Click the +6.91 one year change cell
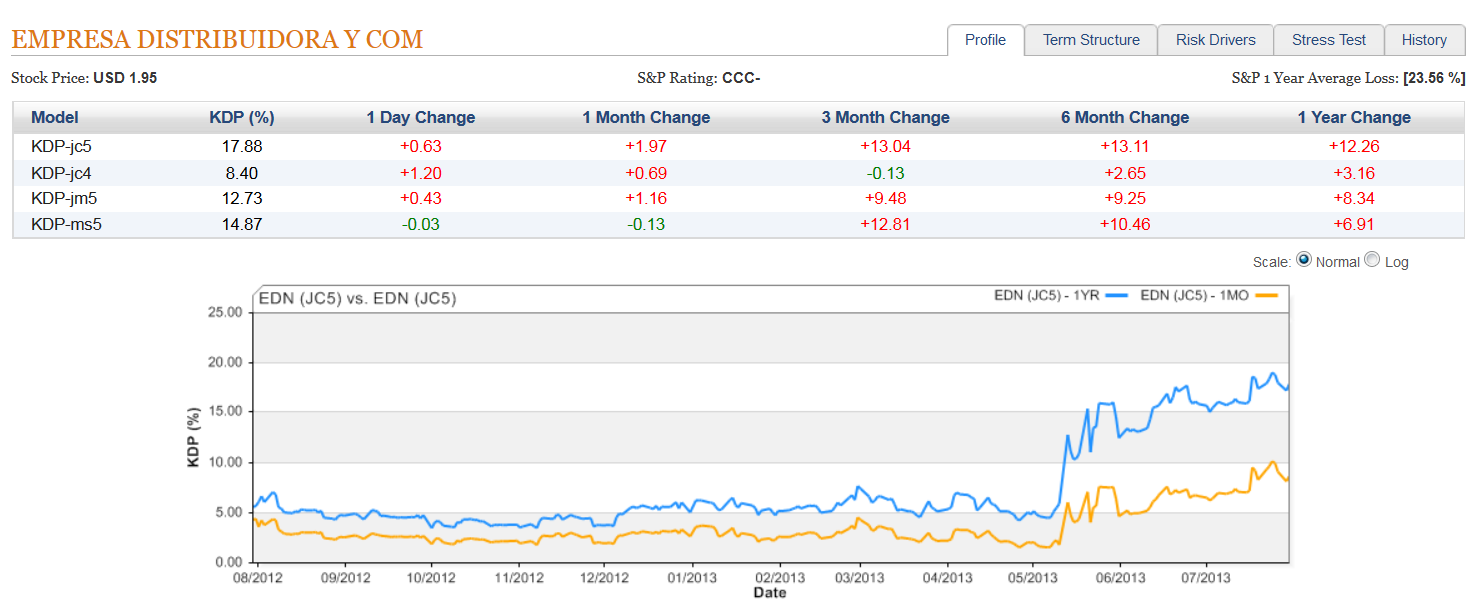Screen dimensions: 1479x602 pyautogui.click(x=1354, y=224)
